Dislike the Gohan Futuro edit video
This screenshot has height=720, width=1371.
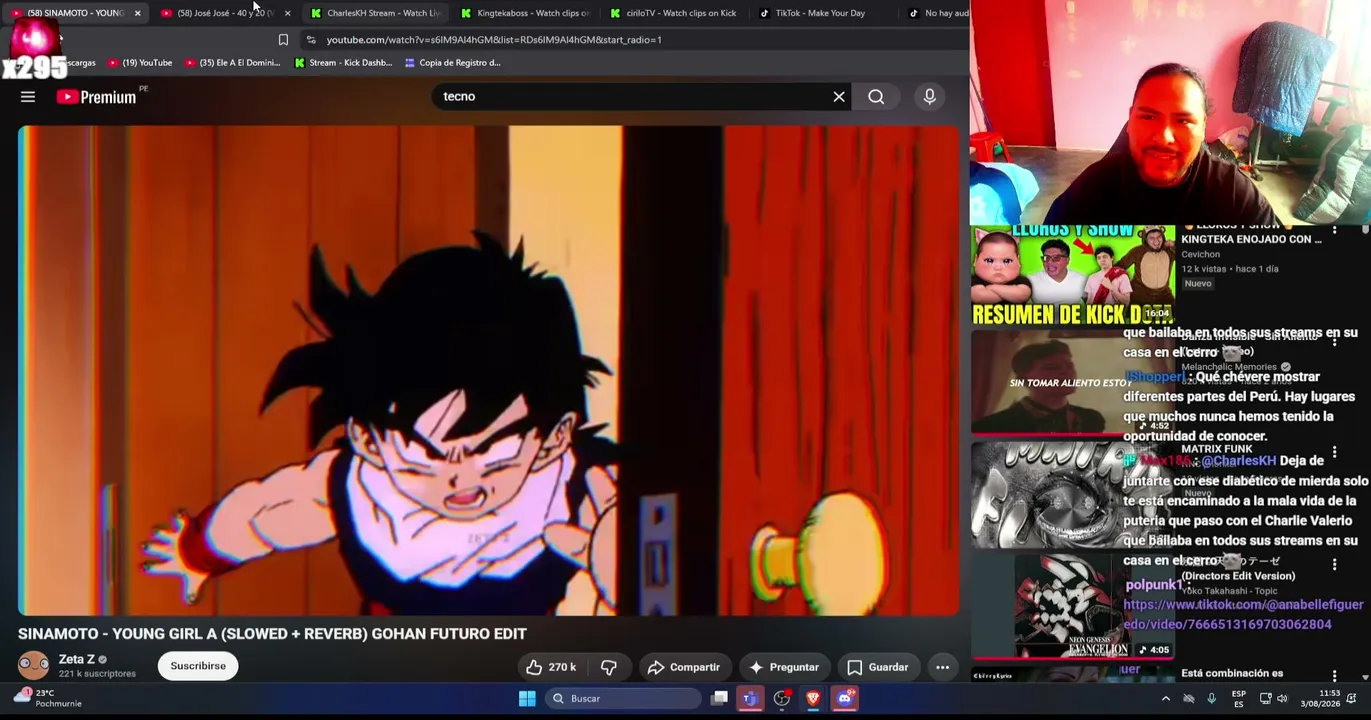coord(608,667)
